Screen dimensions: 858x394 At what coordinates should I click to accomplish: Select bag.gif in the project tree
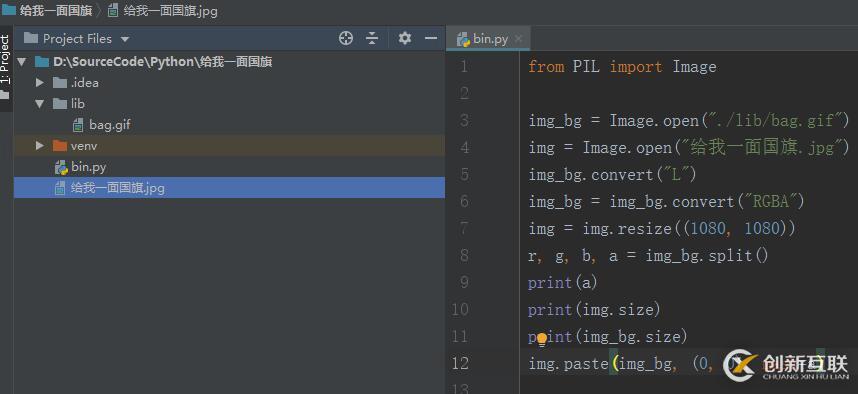tap(110, 125)
